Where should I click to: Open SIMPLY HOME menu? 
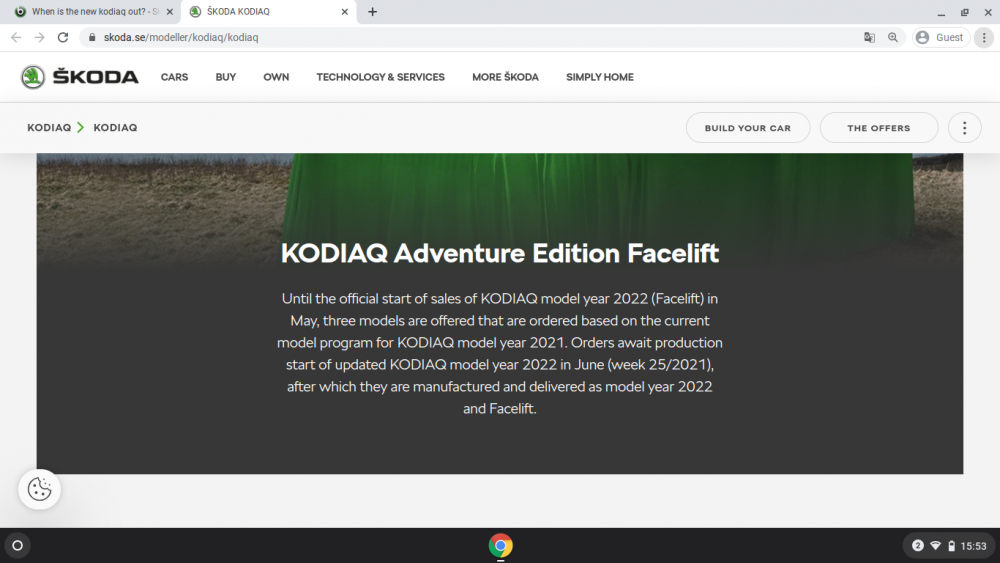[599, 77]
